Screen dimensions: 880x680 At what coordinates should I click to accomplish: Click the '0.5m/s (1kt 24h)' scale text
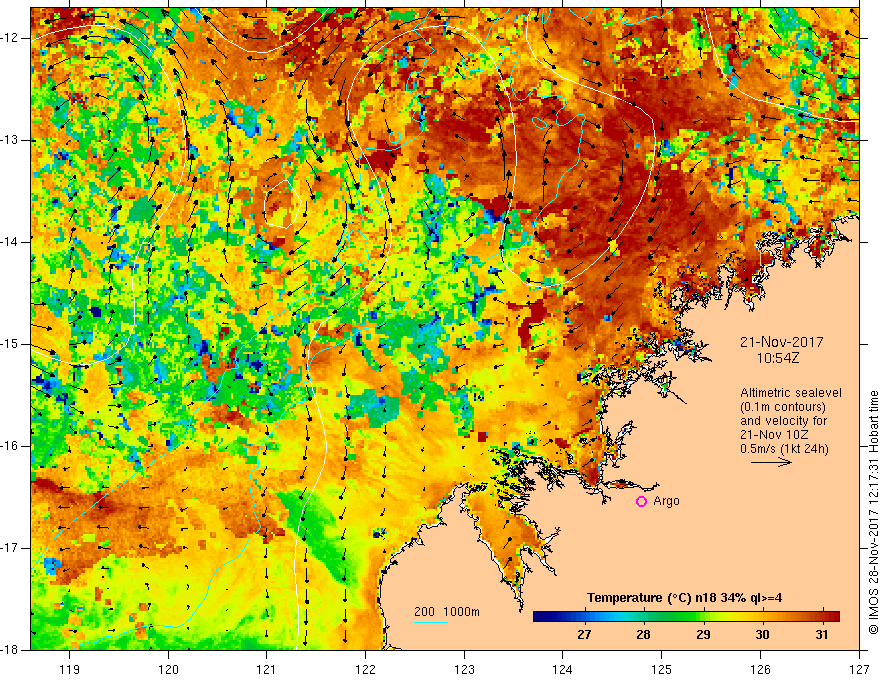coord(784,449)
